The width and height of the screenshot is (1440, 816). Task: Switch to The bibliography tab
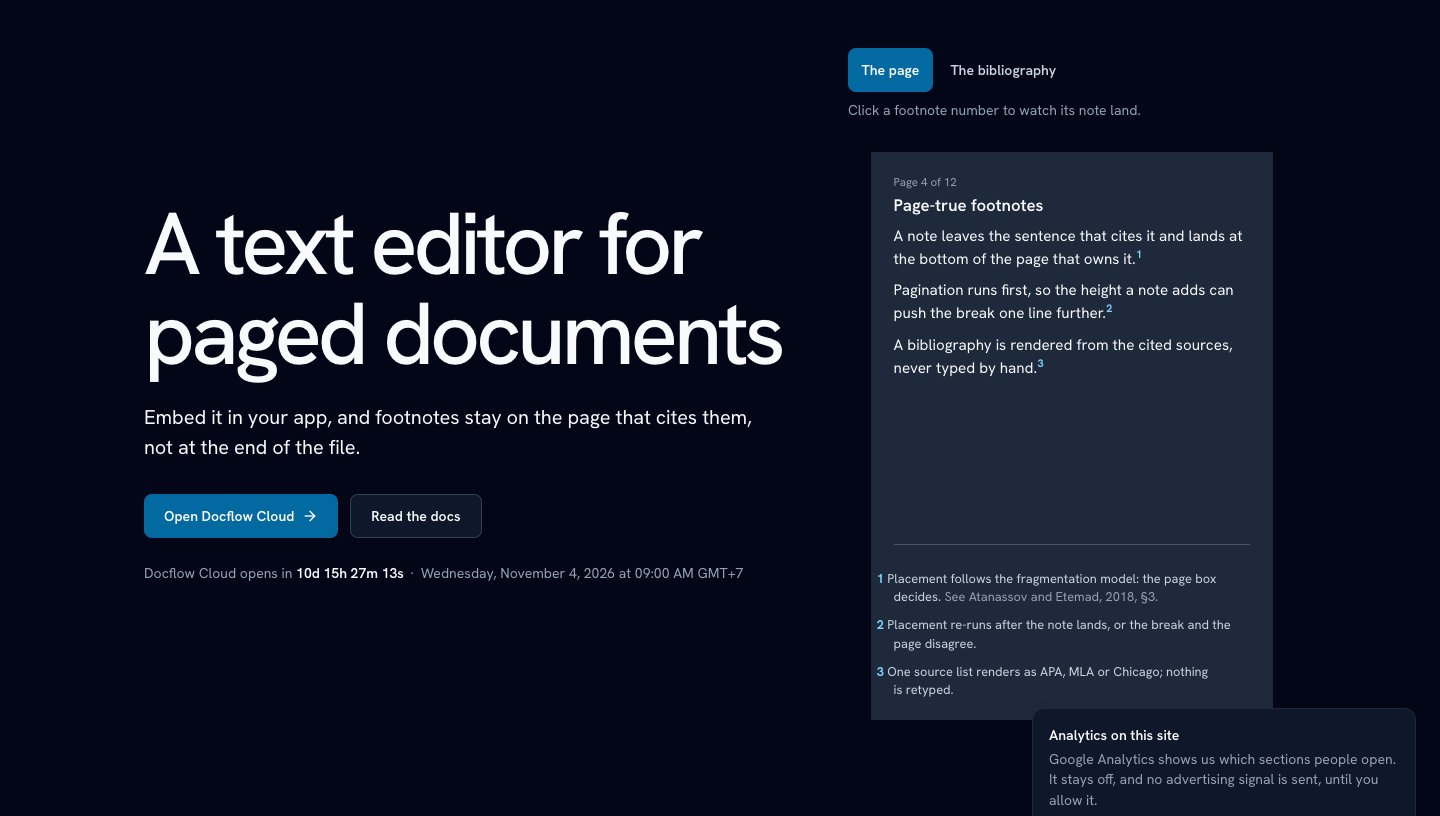click(1003, 70)
